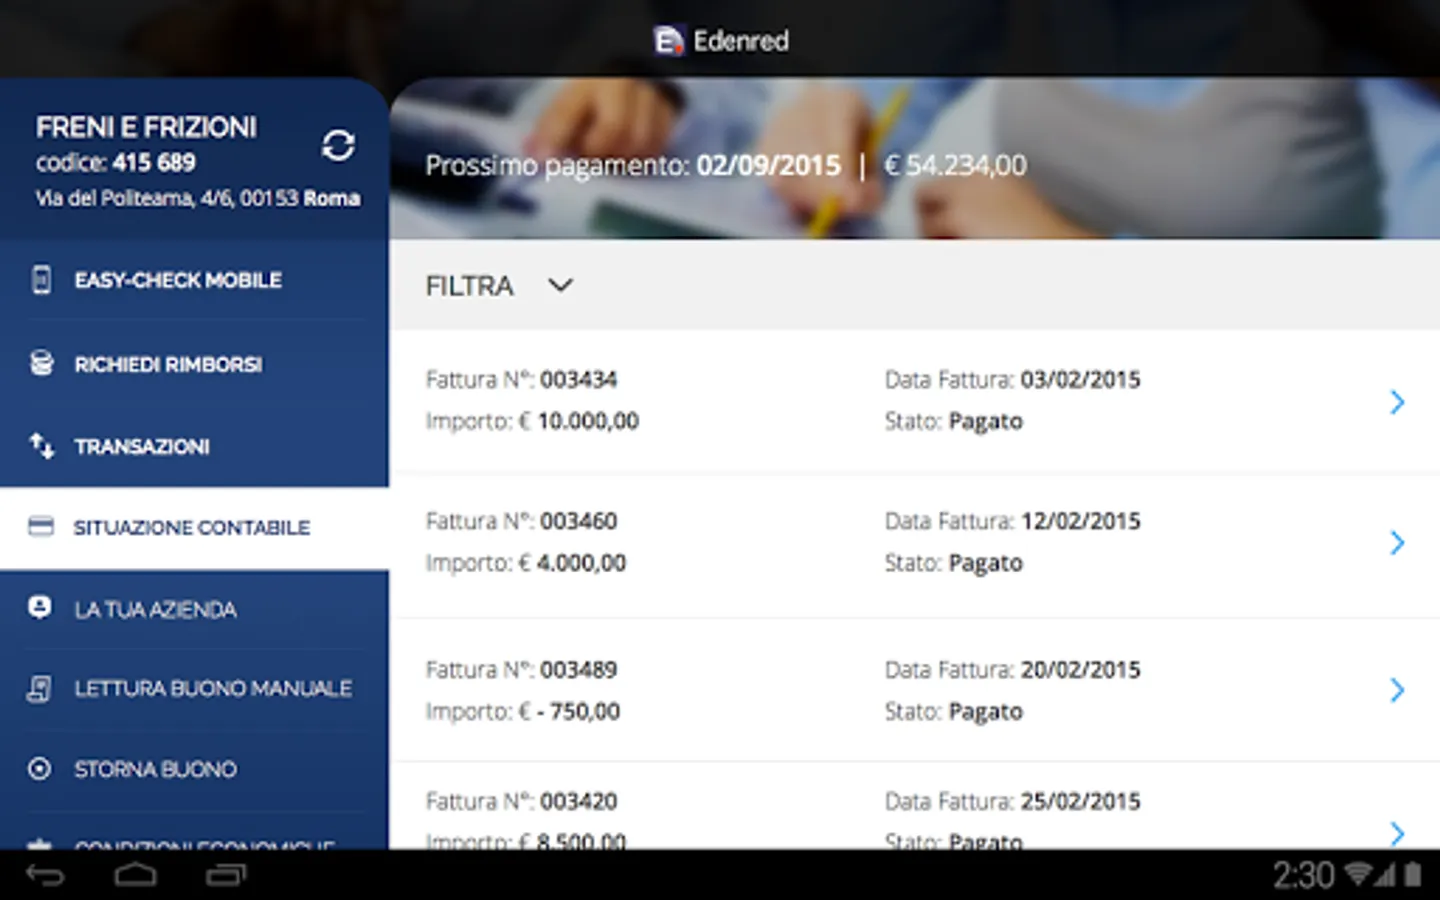This screenshot has height=900, width=1440.
Task: Click codice 415 689 text
Action: (116, 162)
